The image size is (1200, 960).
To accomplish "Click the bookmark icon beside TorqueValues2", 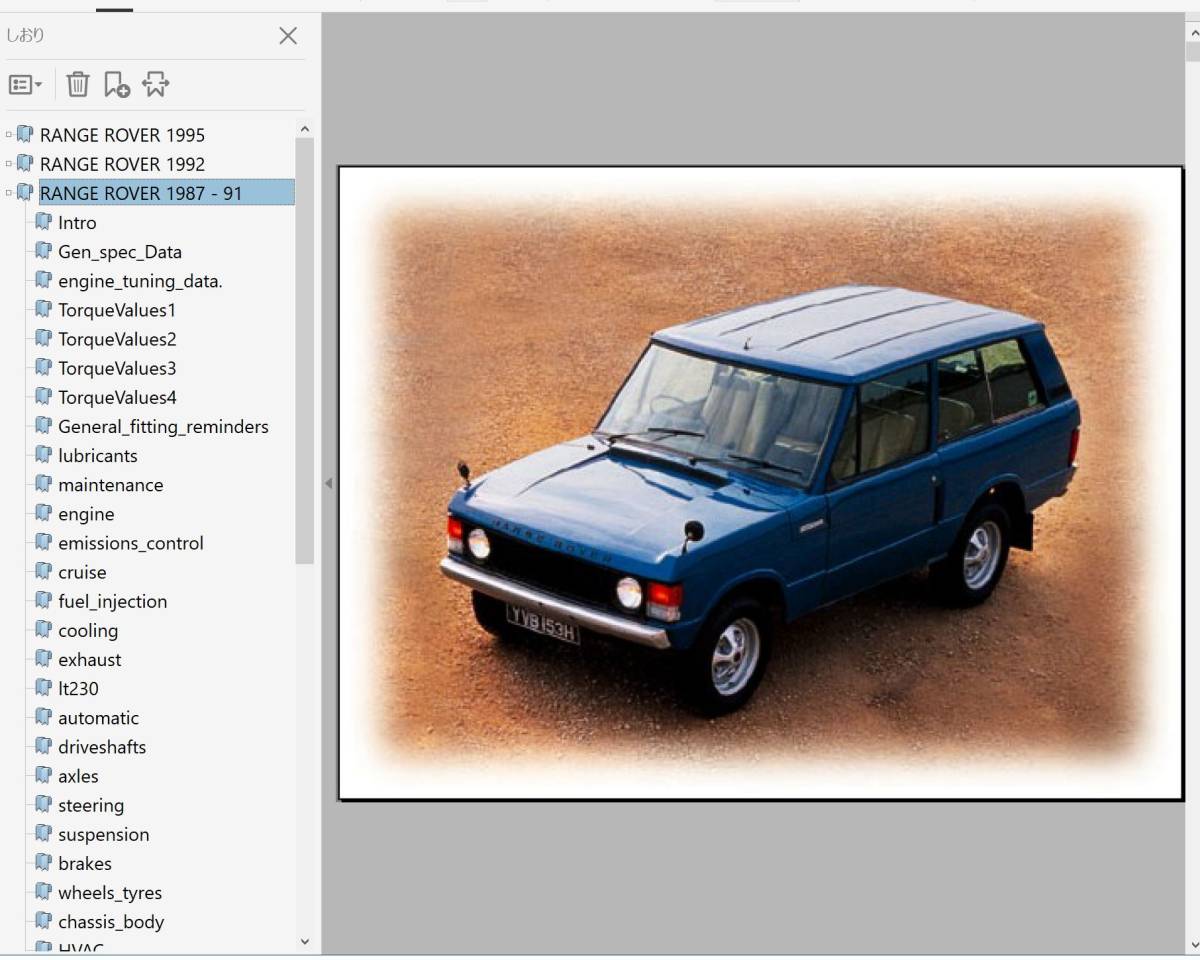I will 43,338.
